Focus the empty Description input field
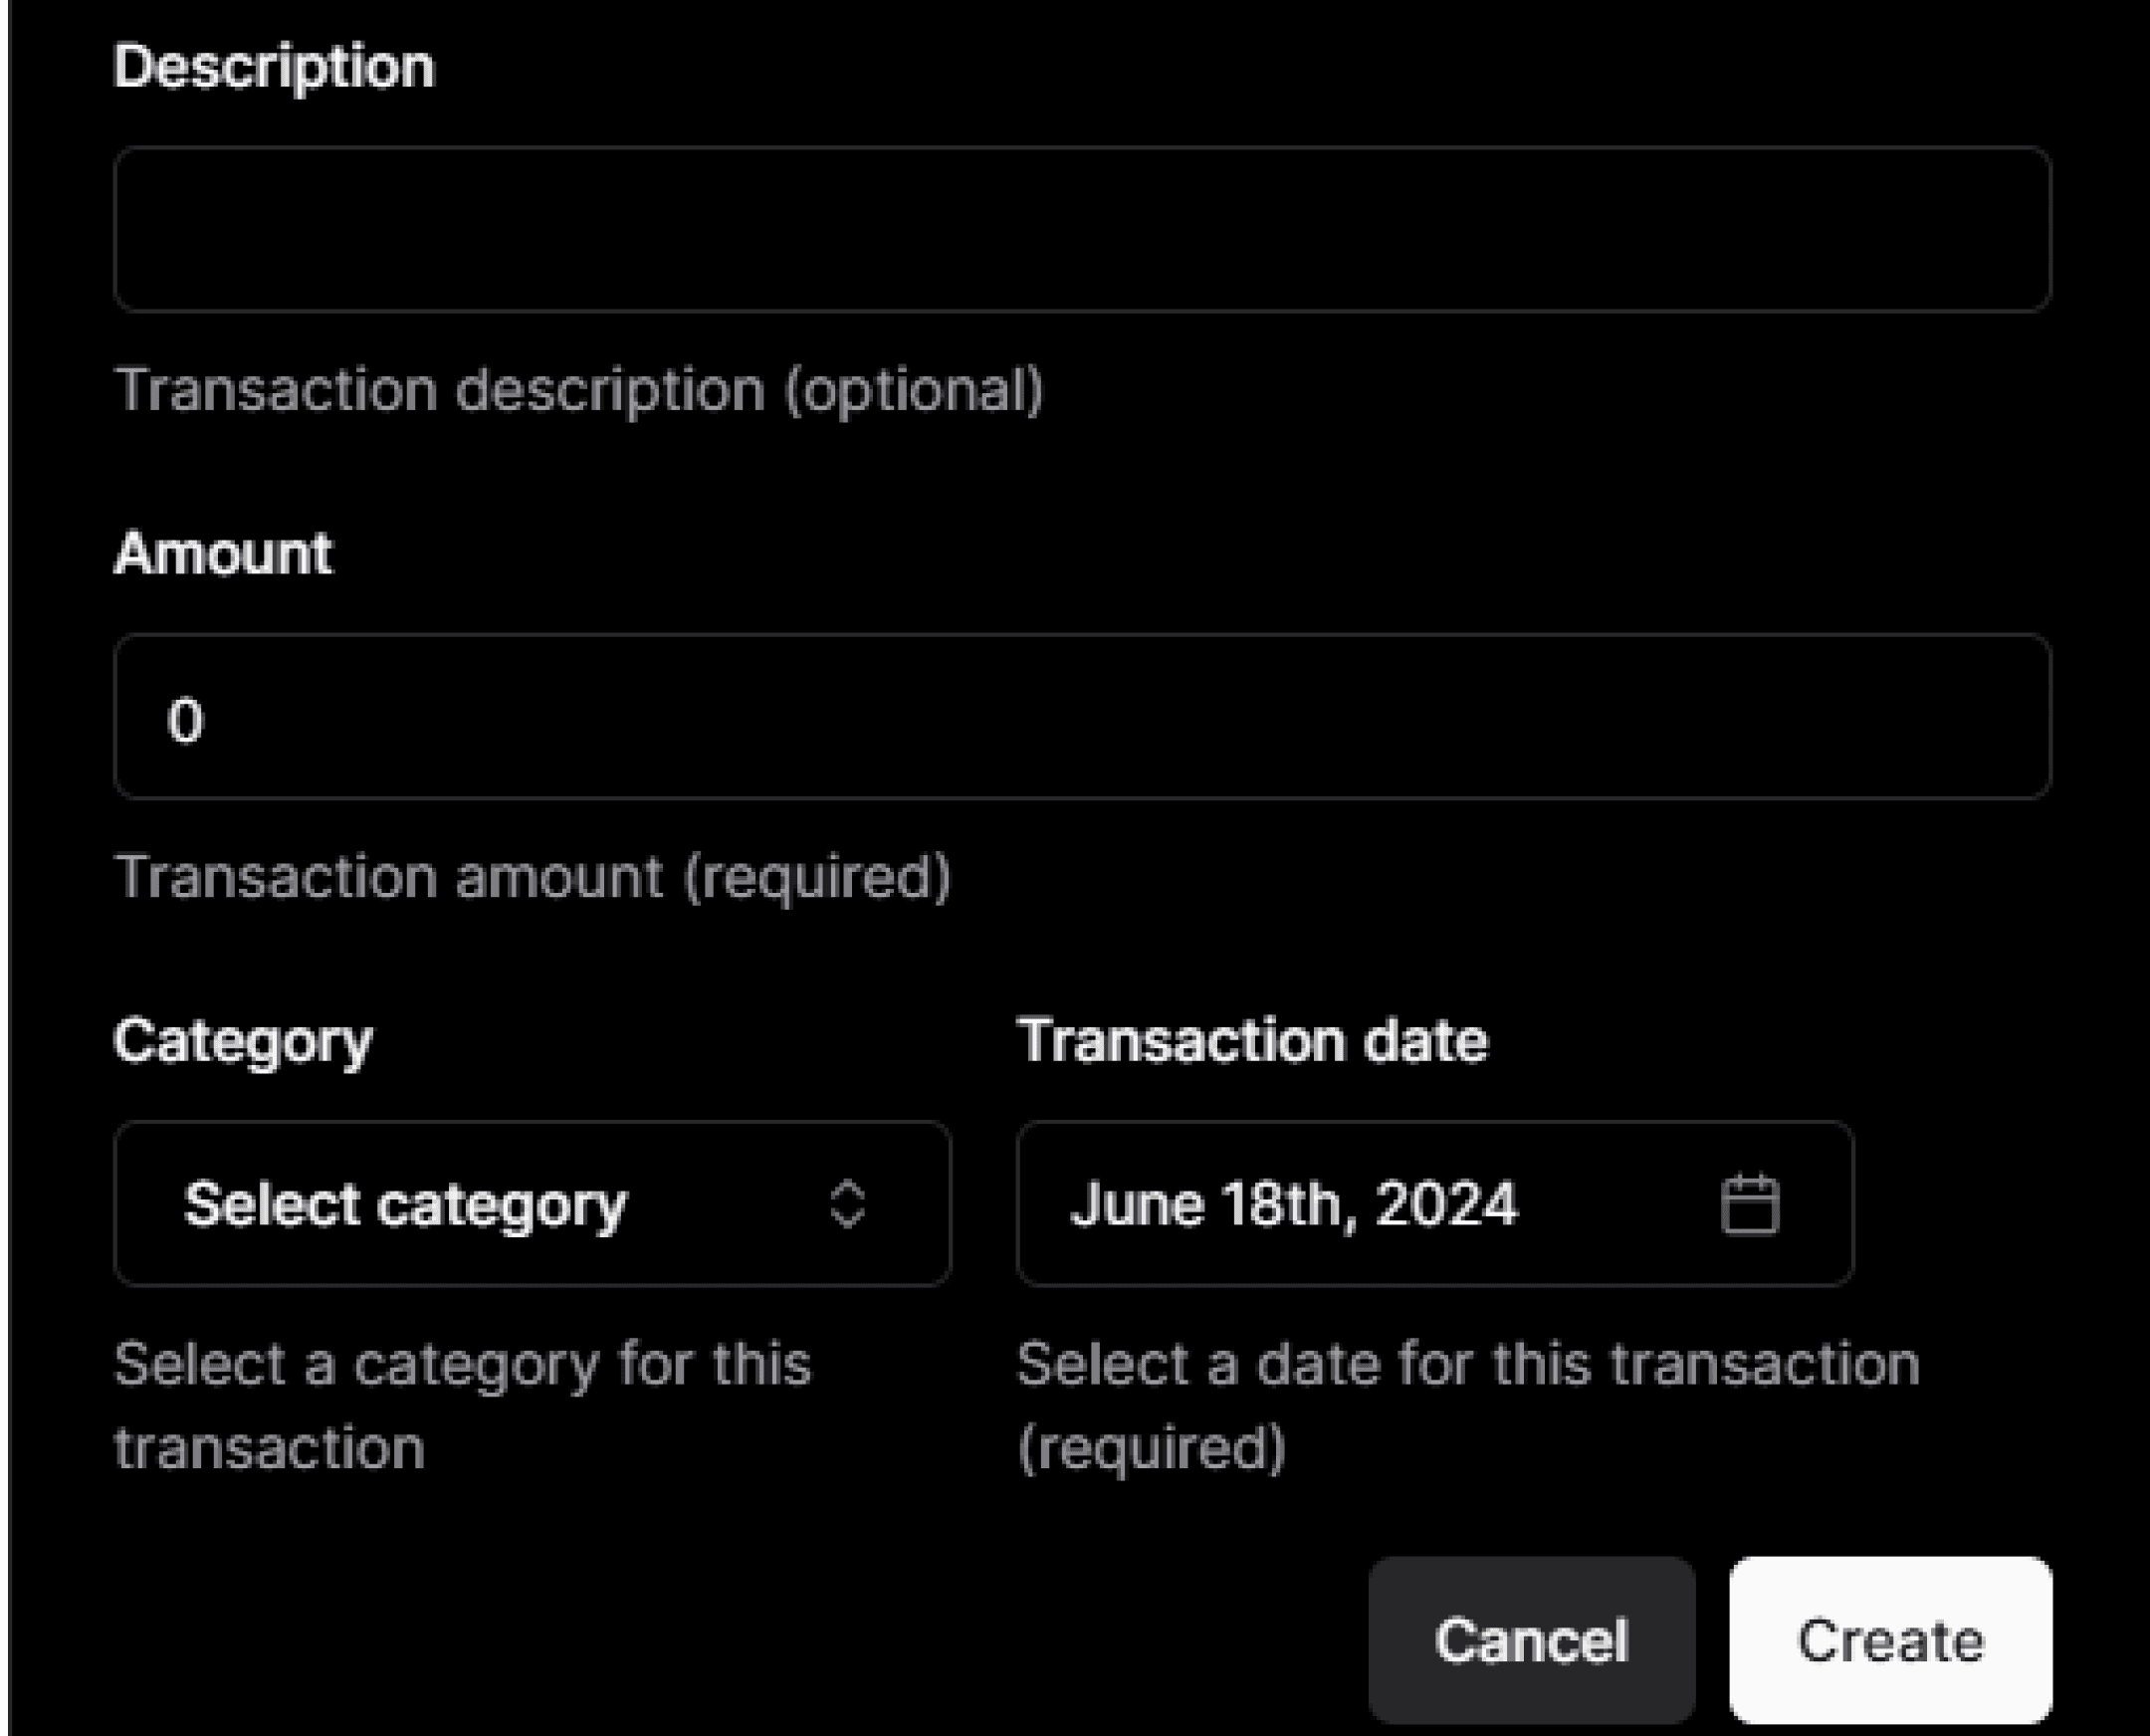Image resolution: width=2150 pixels, height=1736 pixels. [x=1082, y=229]
